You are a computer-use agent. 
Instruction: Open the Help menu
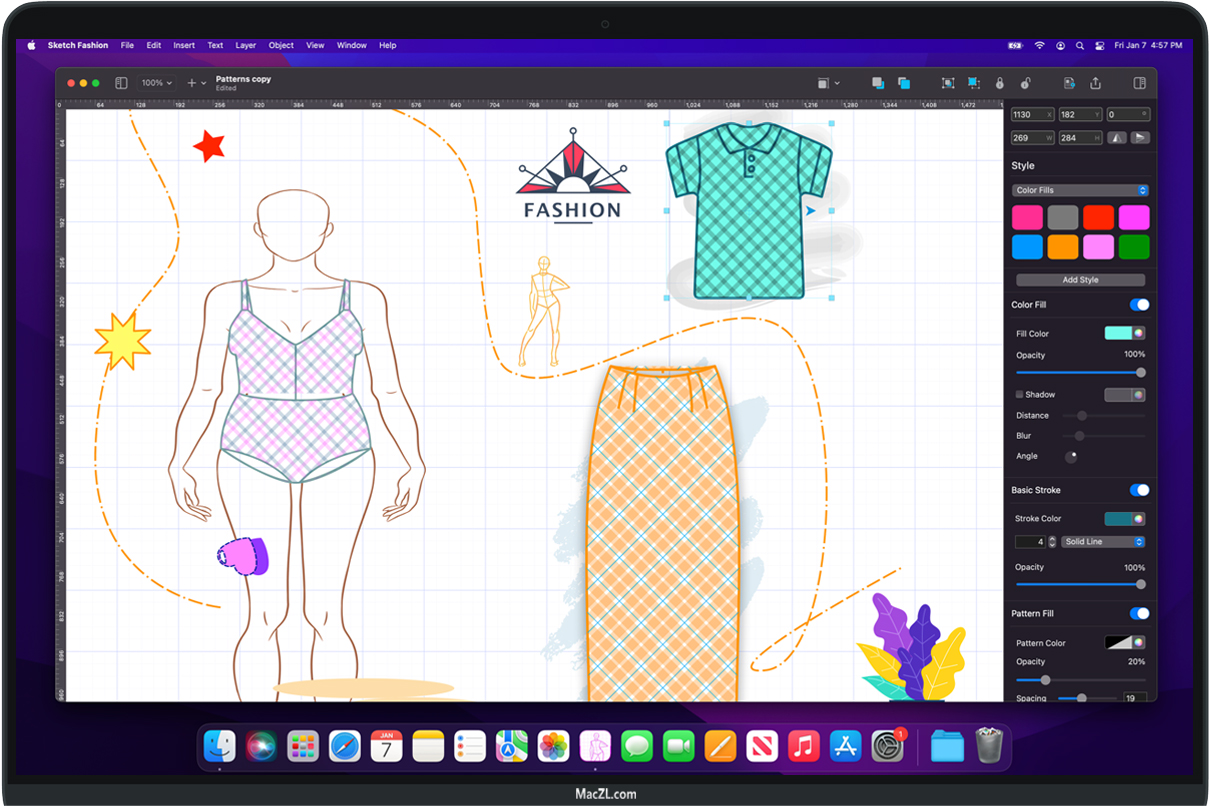(387, 45)
